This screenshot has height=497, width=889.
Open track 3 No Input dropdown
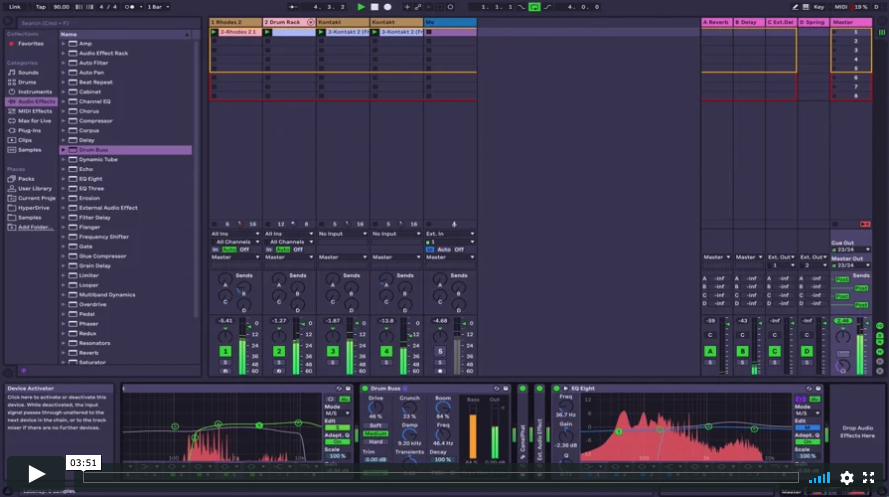point(342,233)
